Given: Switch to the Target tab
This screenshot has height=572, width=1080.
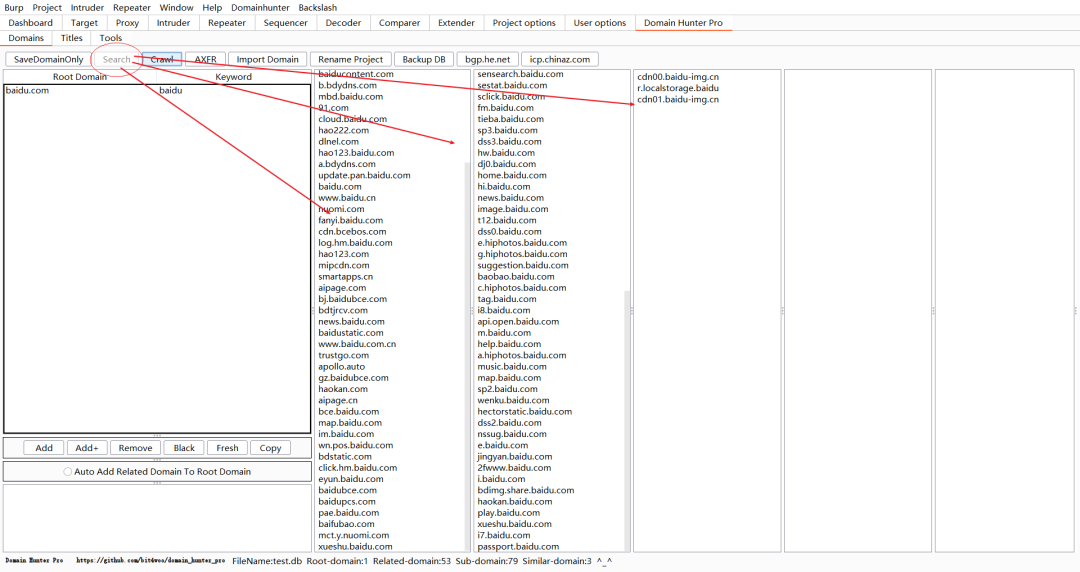Looking at the screenshot, I should pyautogui.click(x=84, y=23).
